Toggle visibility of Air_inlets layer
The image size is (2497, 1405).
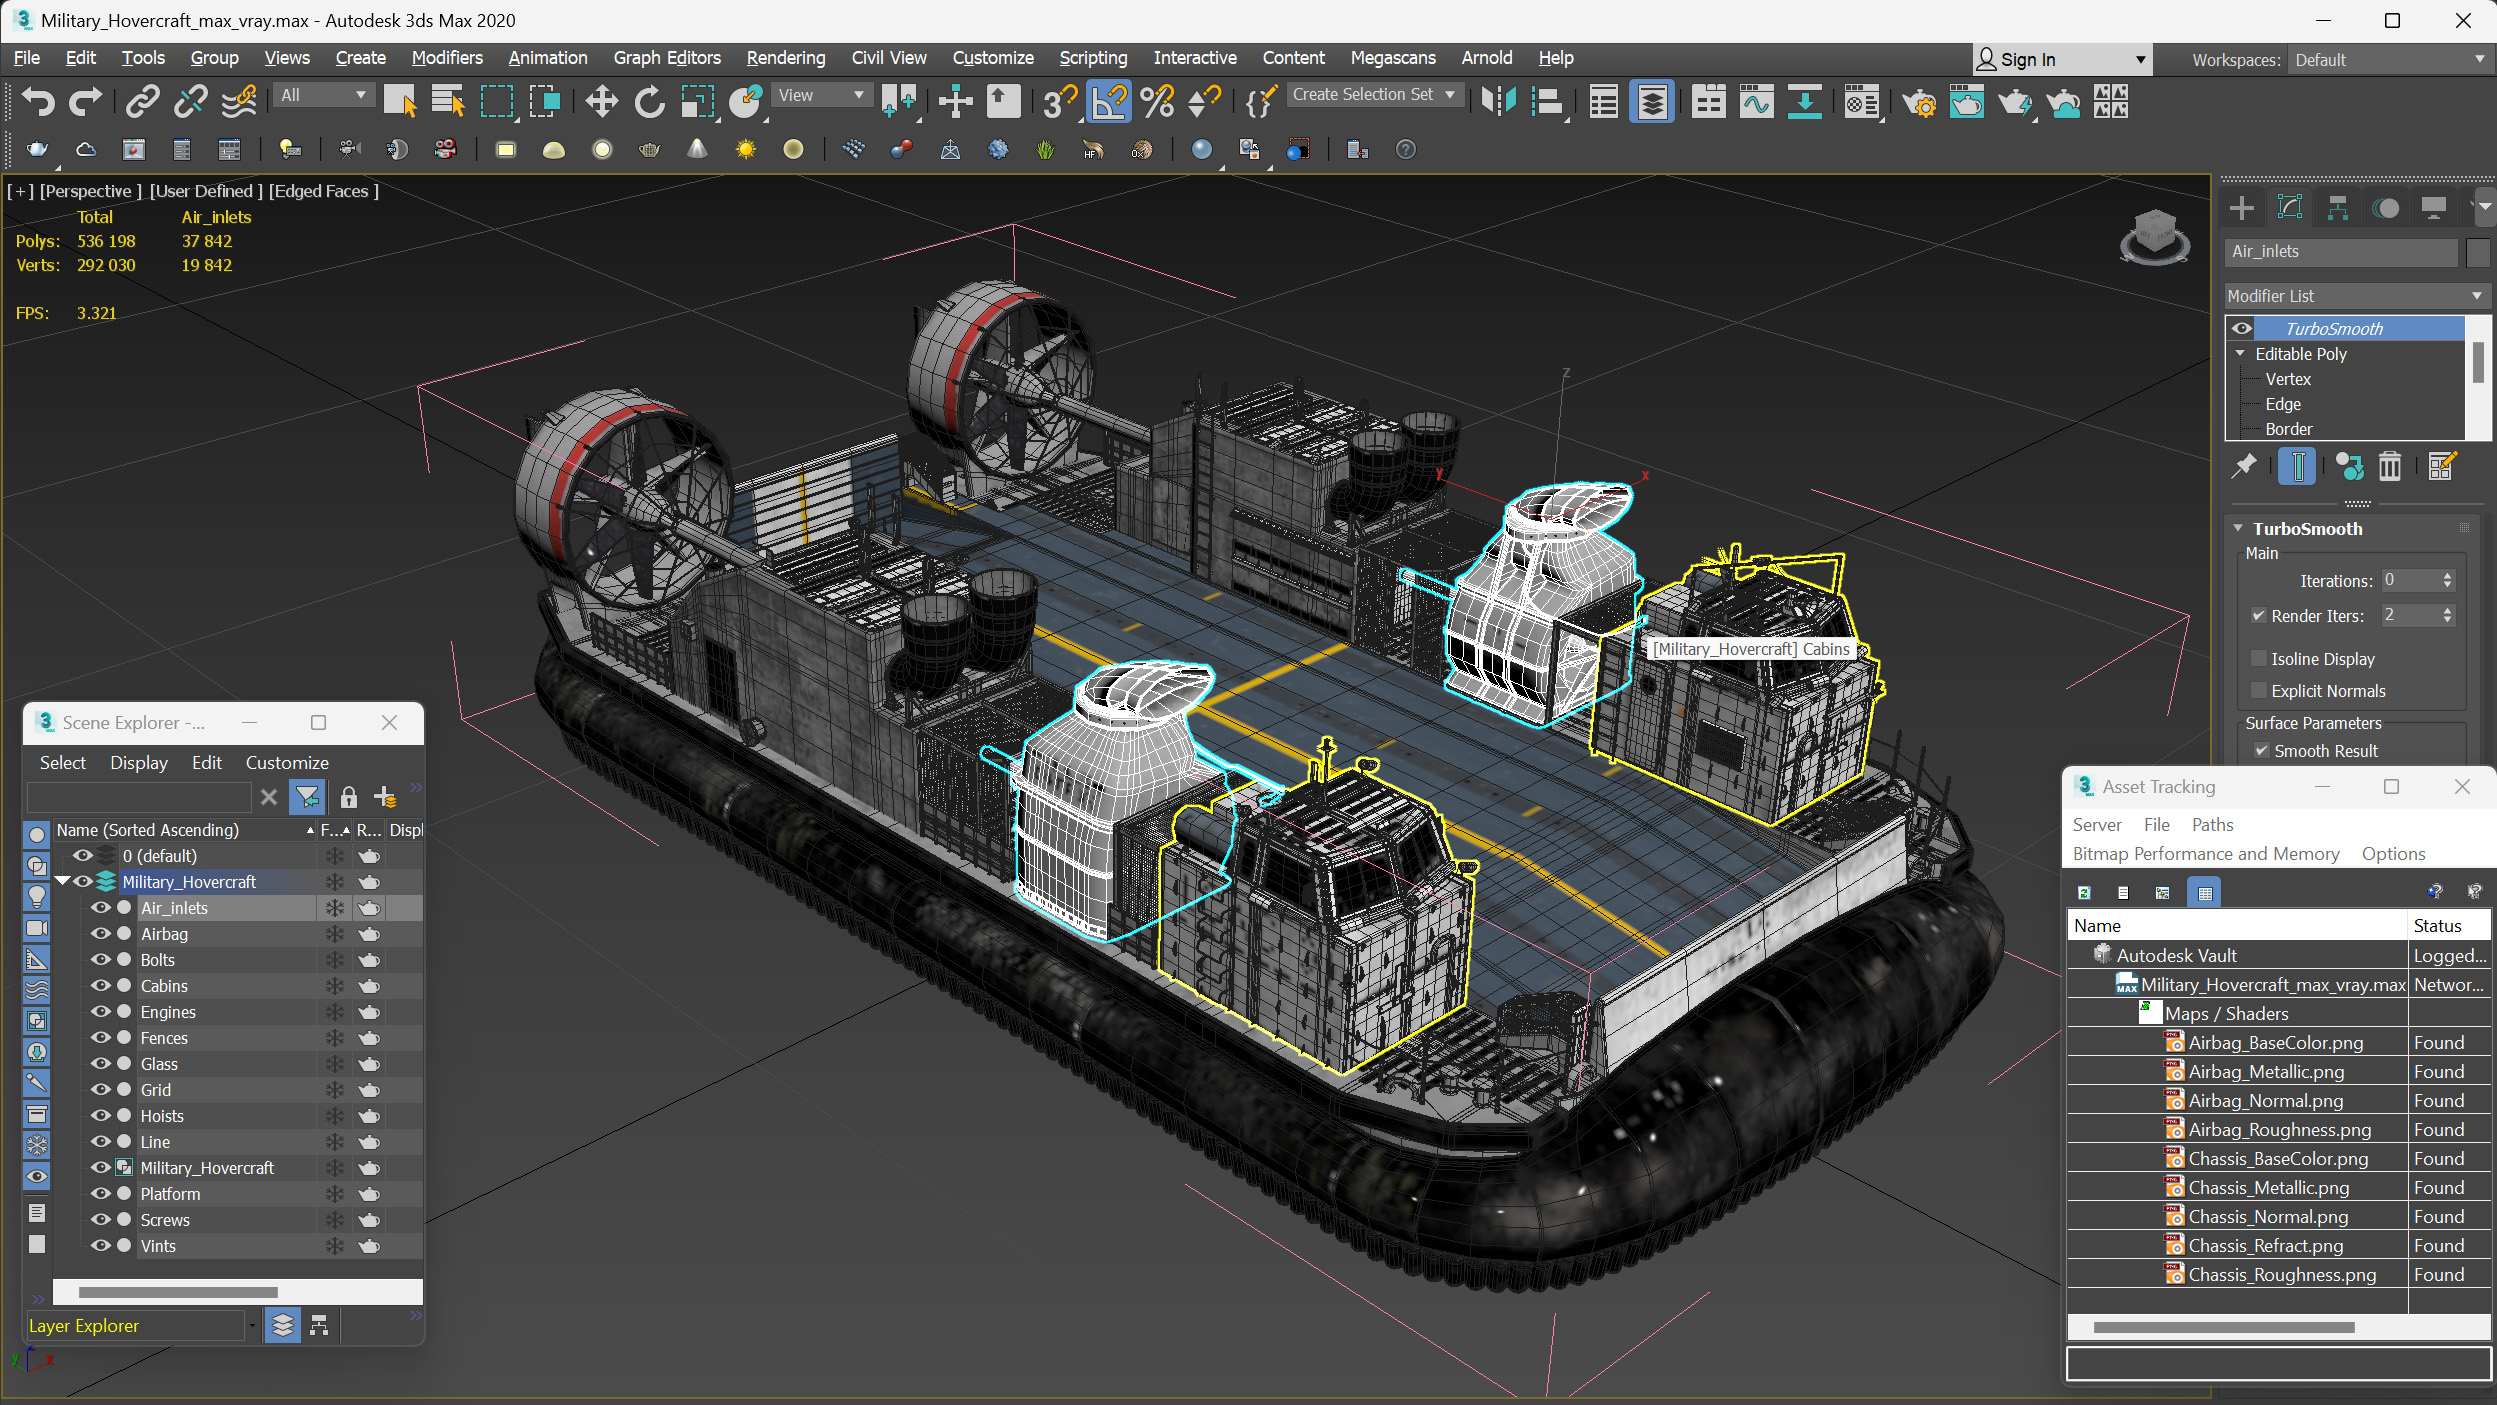(x=96, y=908)
